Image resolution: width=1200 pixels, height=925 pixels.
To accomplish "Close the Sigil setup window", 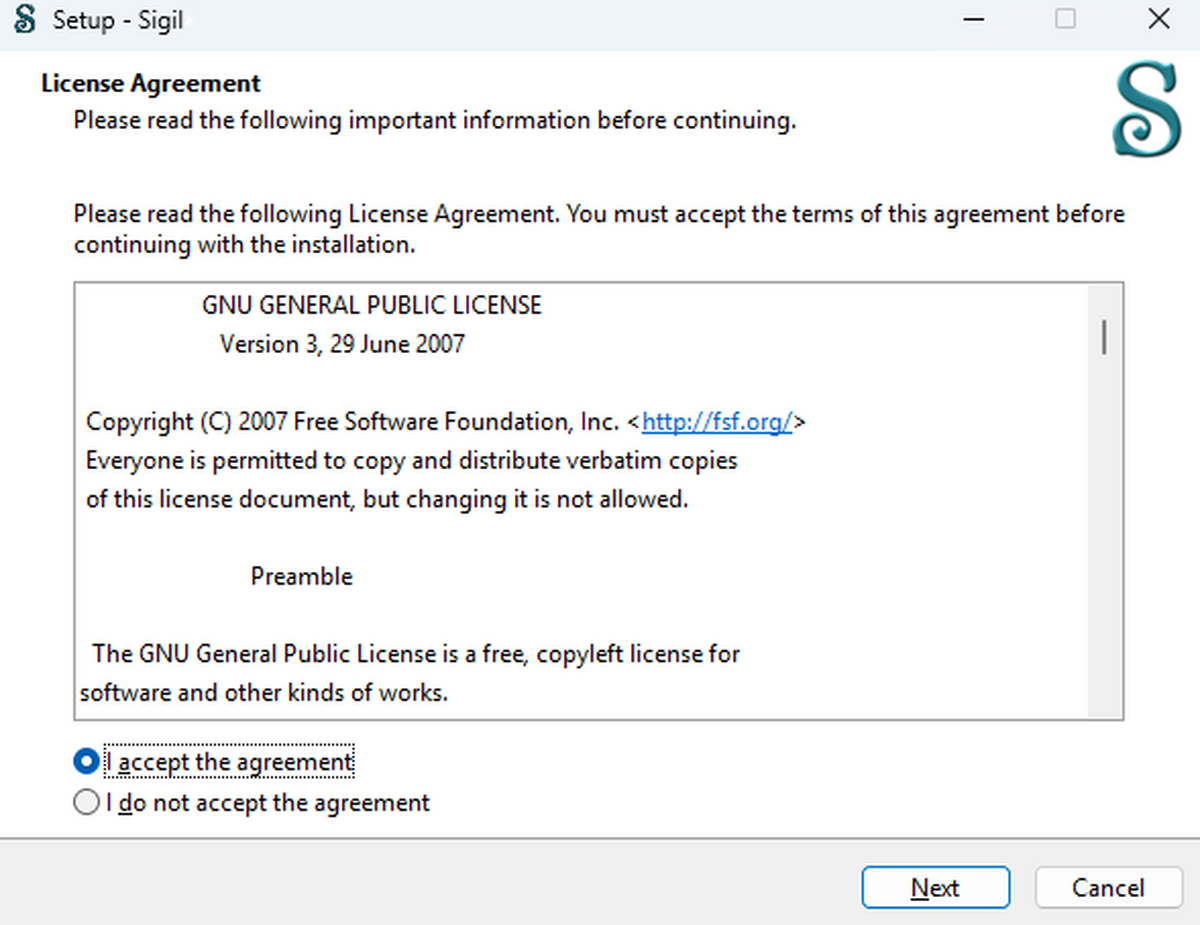I will [x=1158, y=19].
